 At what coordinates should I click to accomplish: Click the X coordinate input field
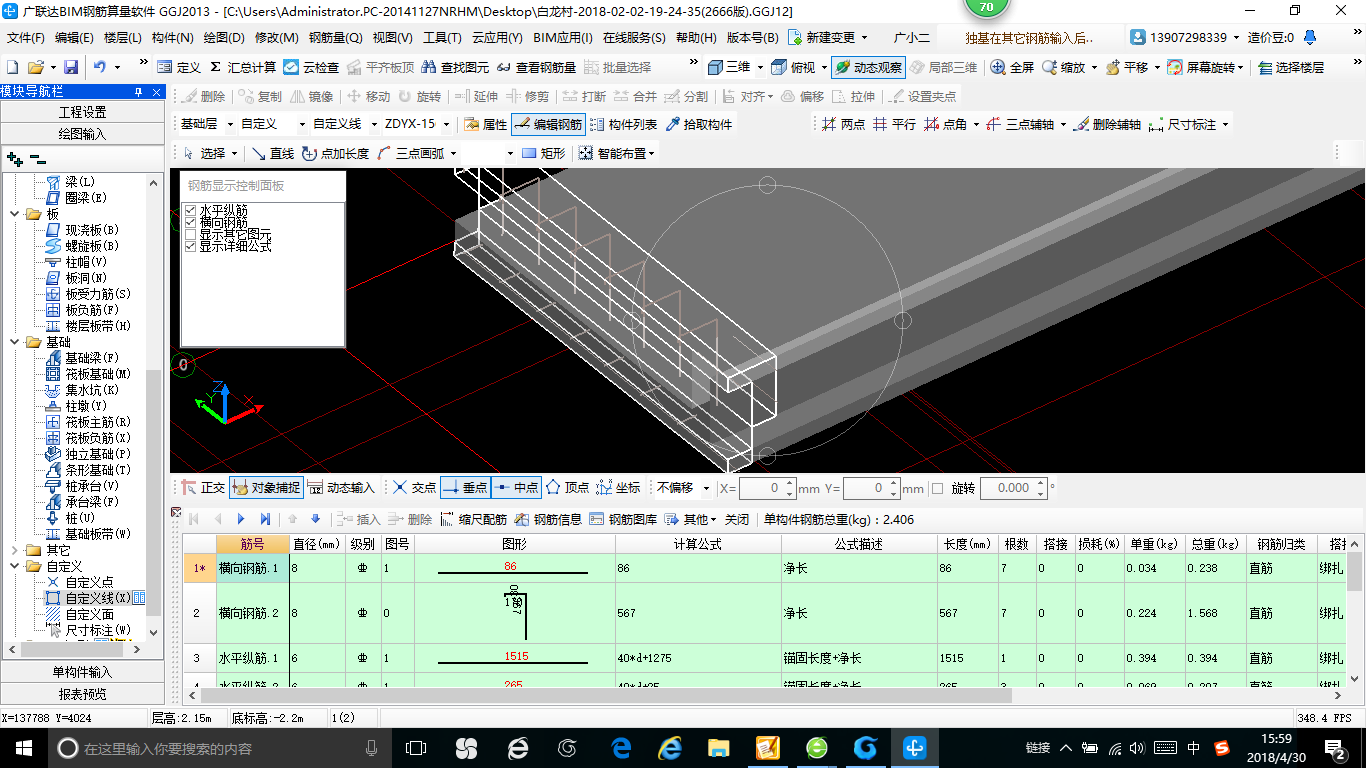[x=767, y=488]
